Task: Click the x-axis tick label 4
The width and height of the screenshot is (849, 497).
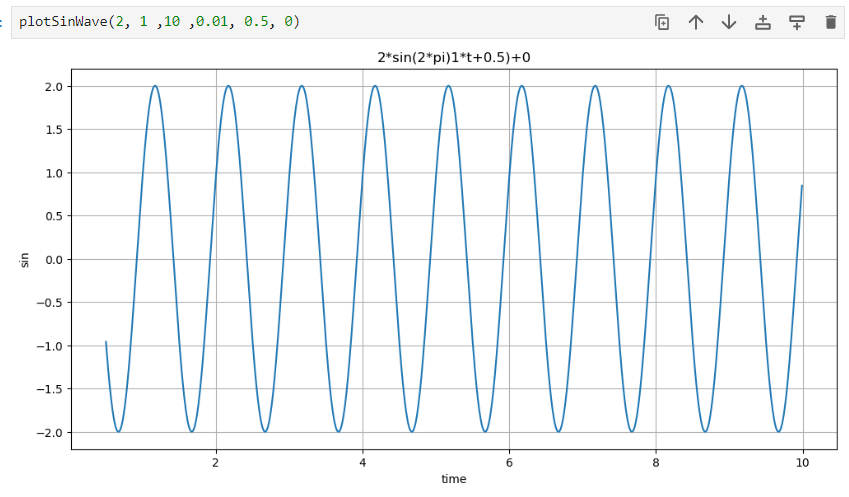Action: [362, 462]
